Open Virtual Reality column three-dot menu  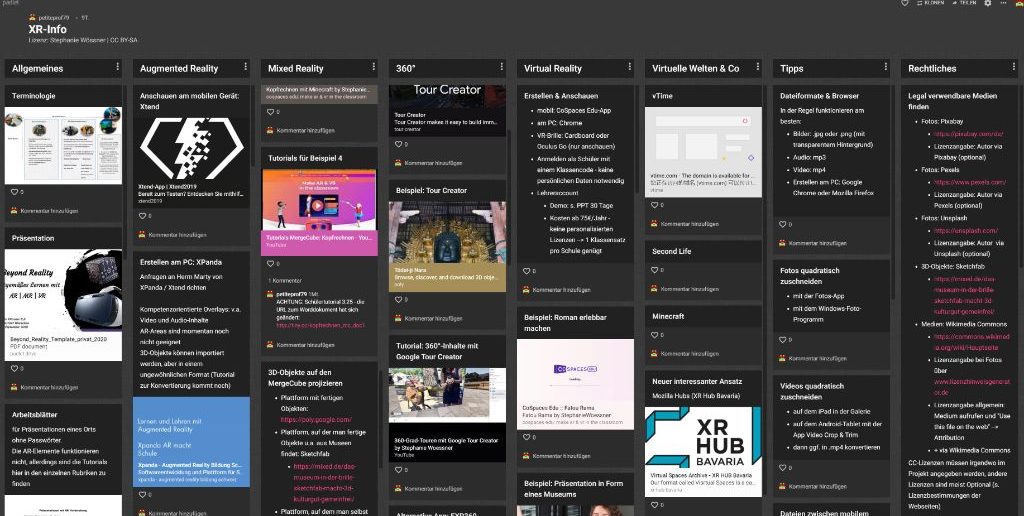click(630, 67)
